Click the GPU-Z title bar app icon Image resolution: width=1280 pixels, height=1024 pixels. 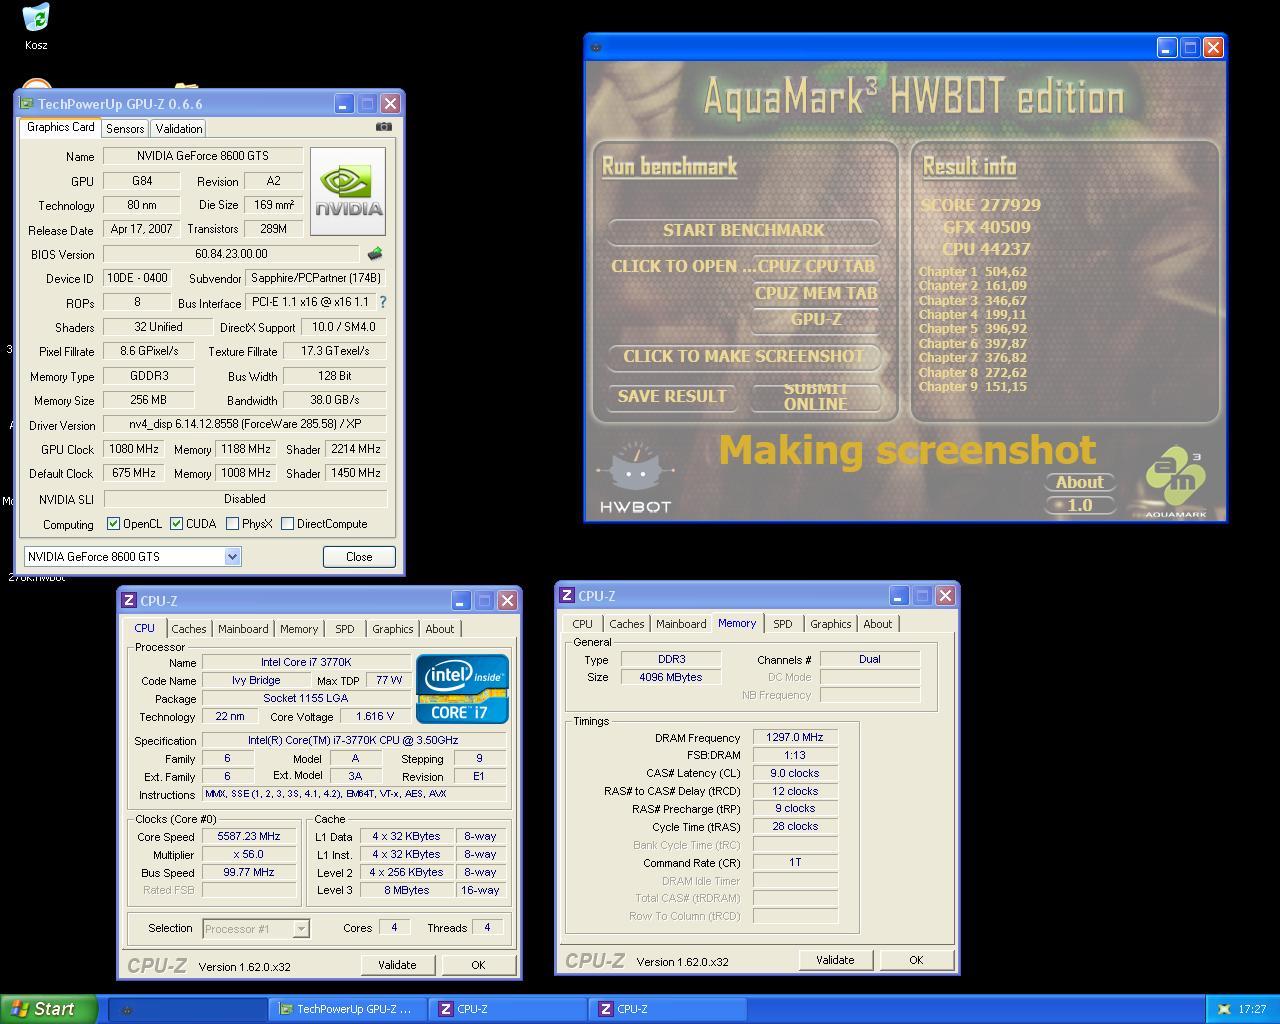click(27, 103)
